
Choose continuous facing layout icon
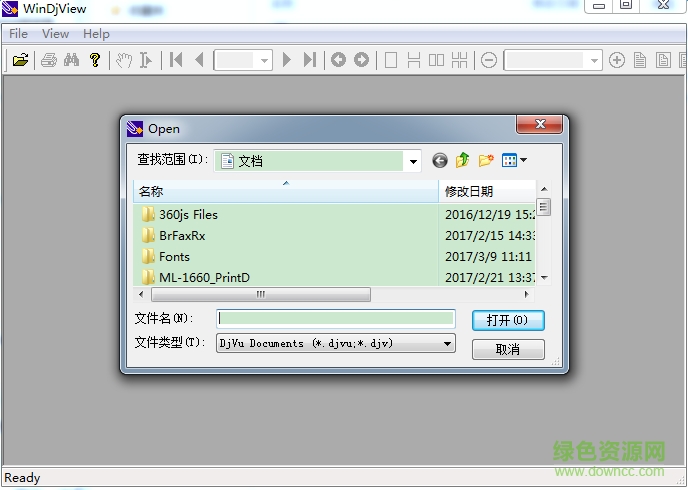pos(459,60)
